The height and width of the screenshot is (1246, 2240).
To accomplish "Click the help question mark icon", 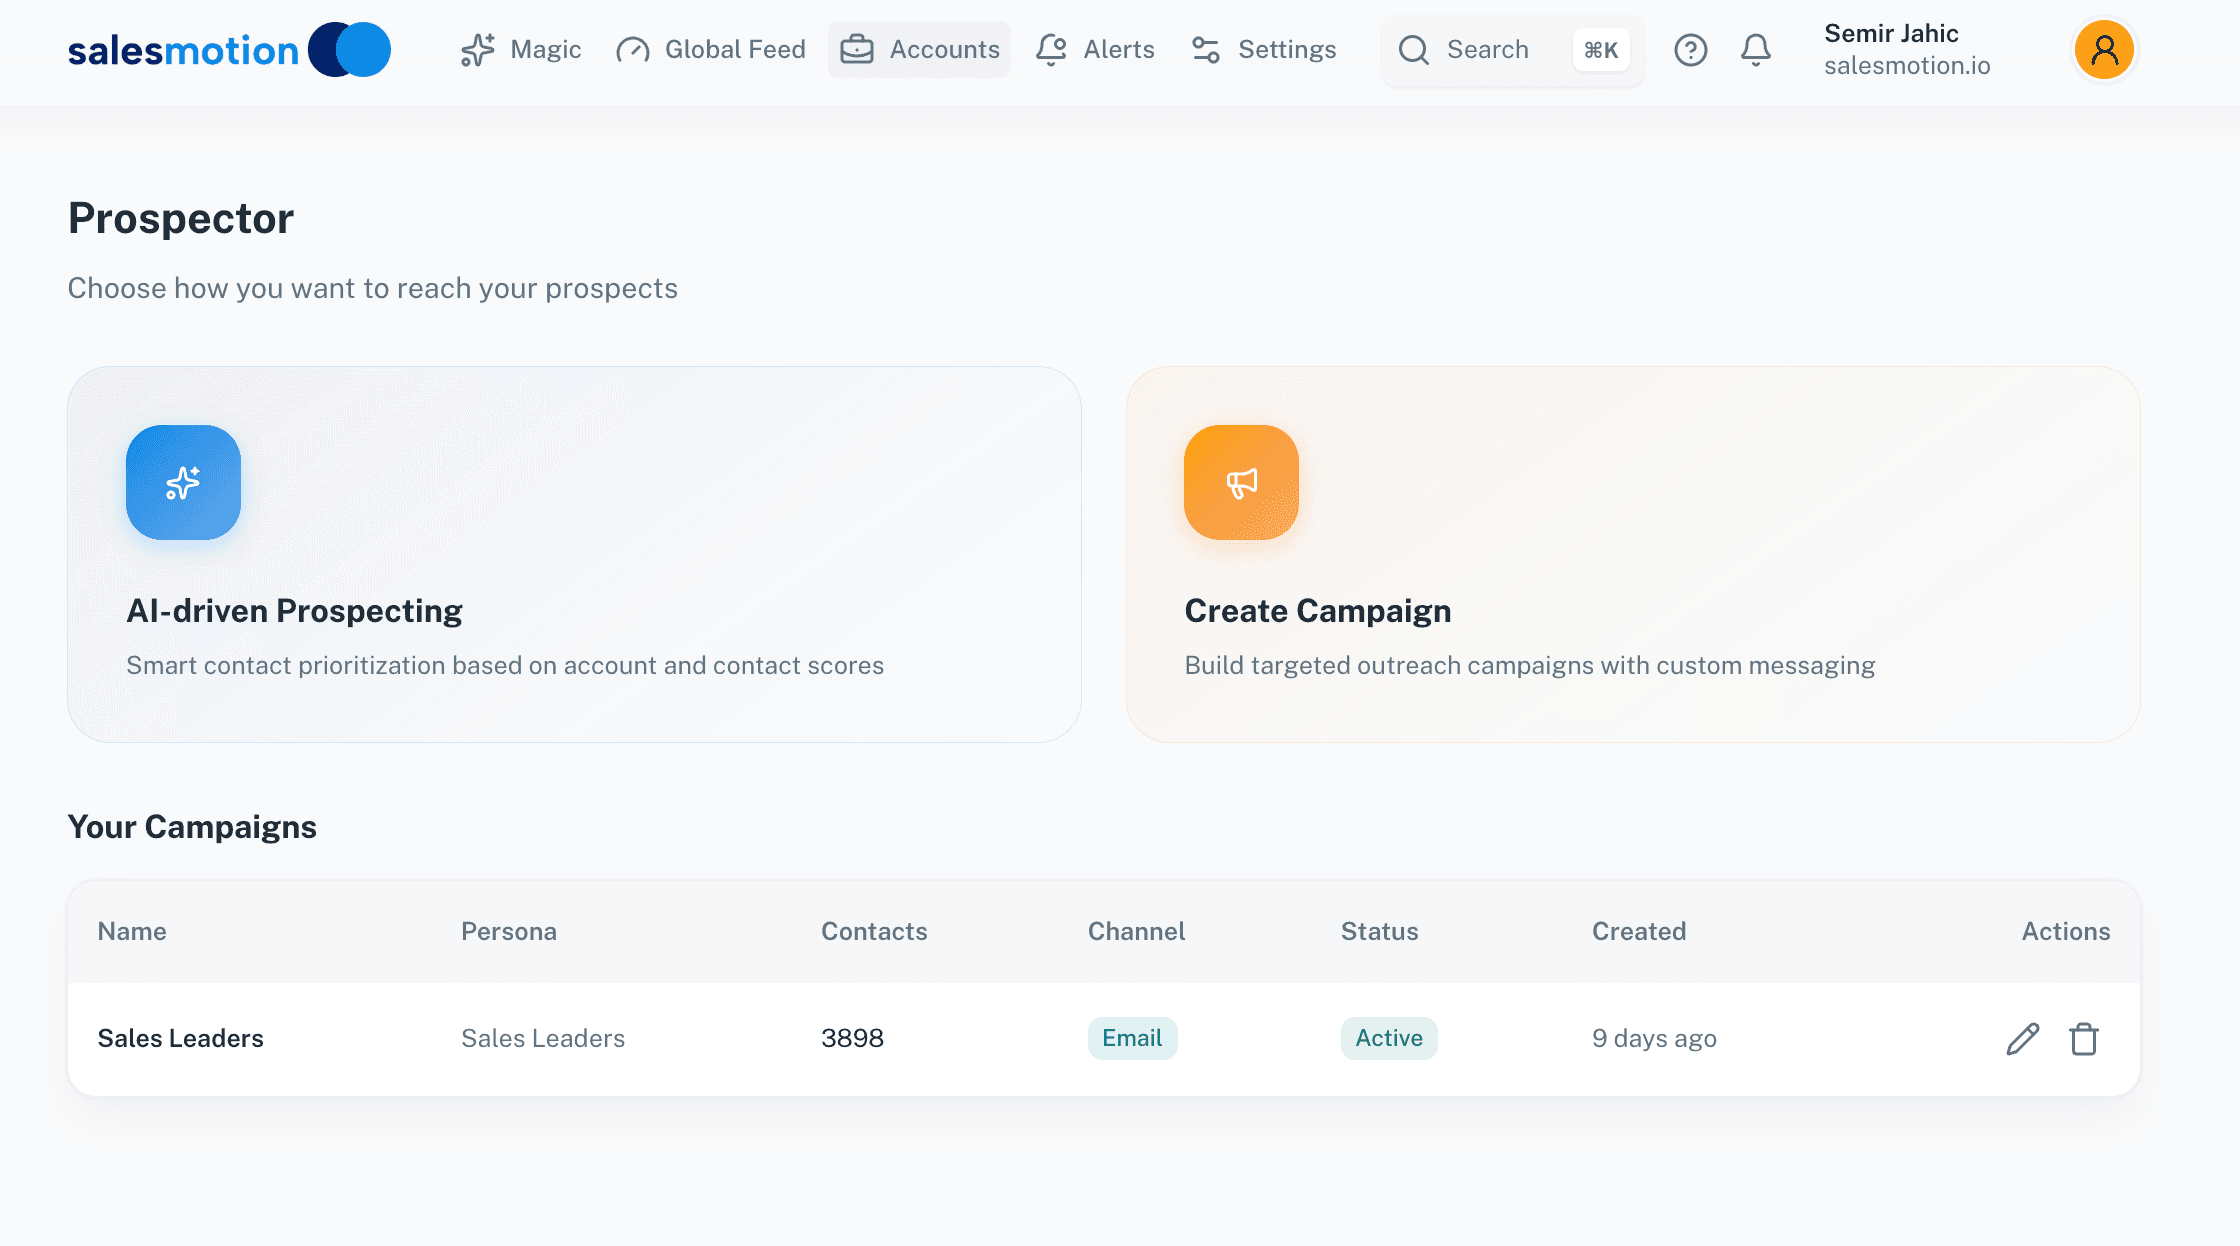I will 1690,50.
